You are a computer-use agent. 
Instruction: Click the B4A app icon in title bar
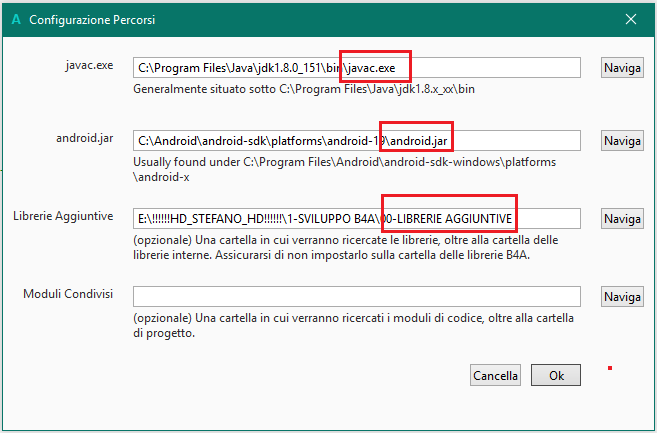tap(16, 19)
